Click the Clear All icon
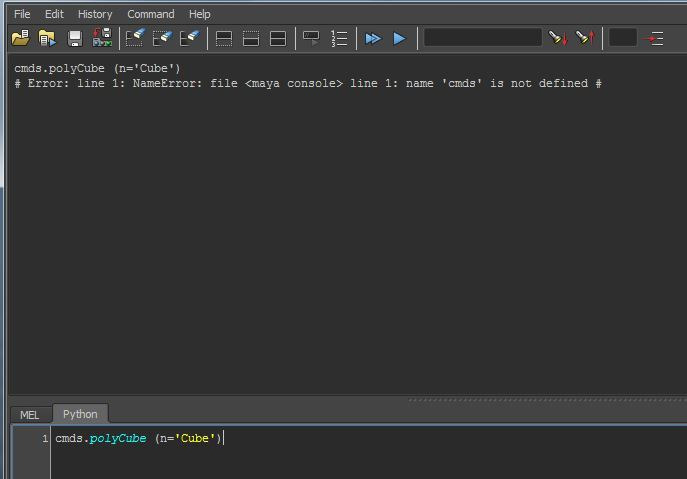 189,38
